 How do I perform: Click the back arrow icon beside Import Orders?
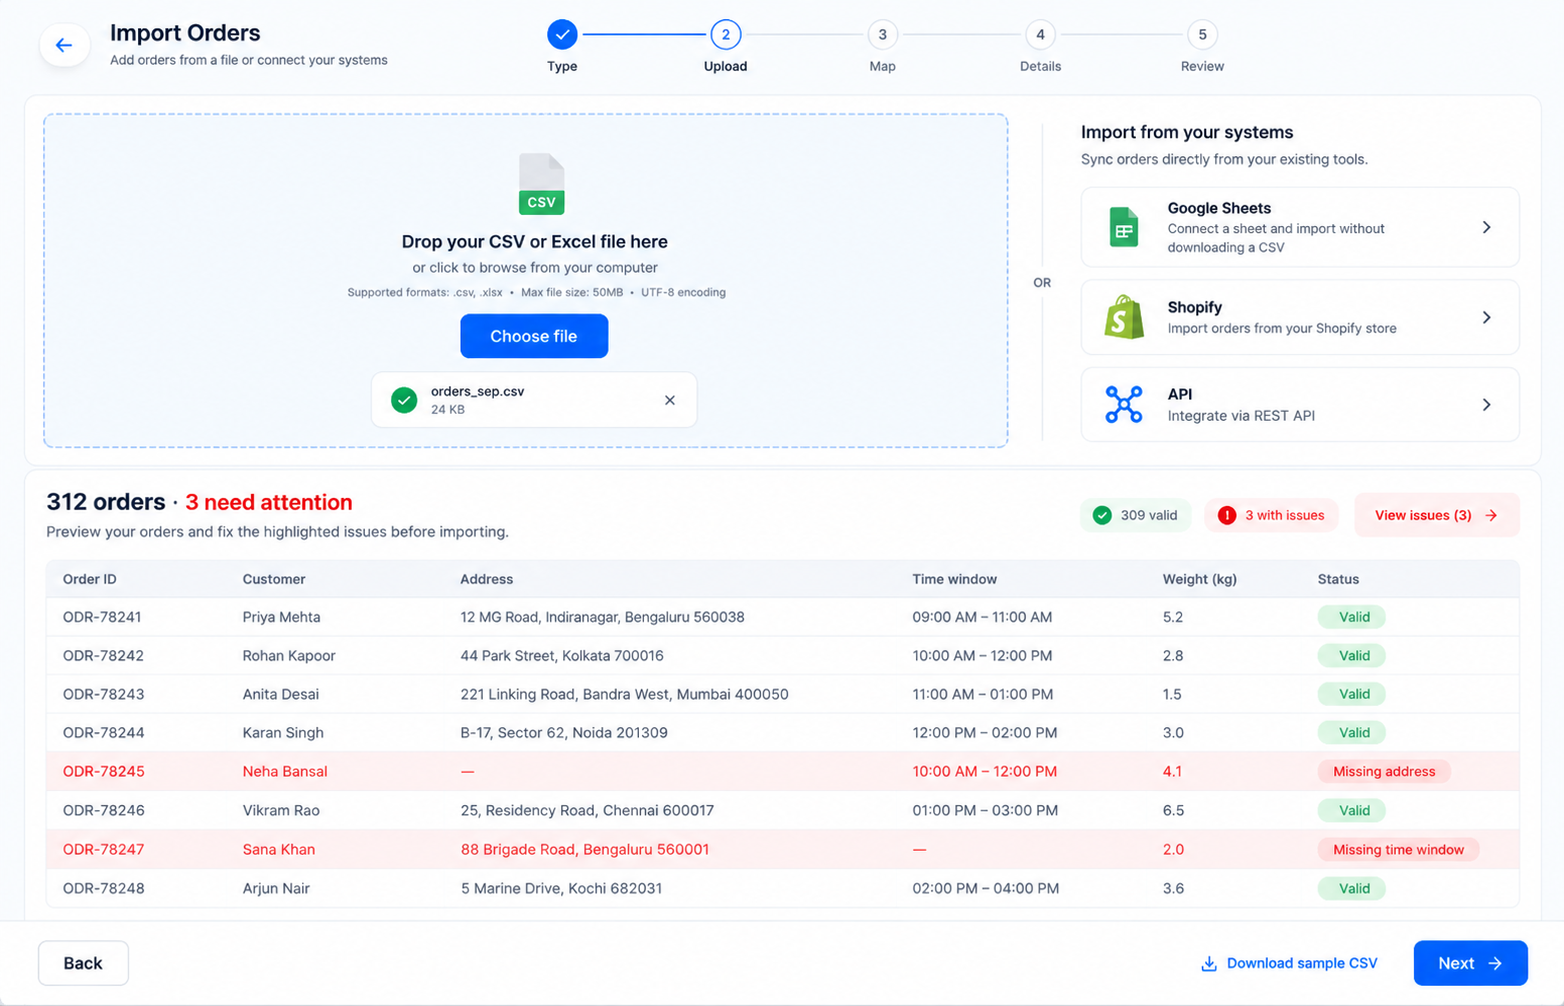point(64,45)
